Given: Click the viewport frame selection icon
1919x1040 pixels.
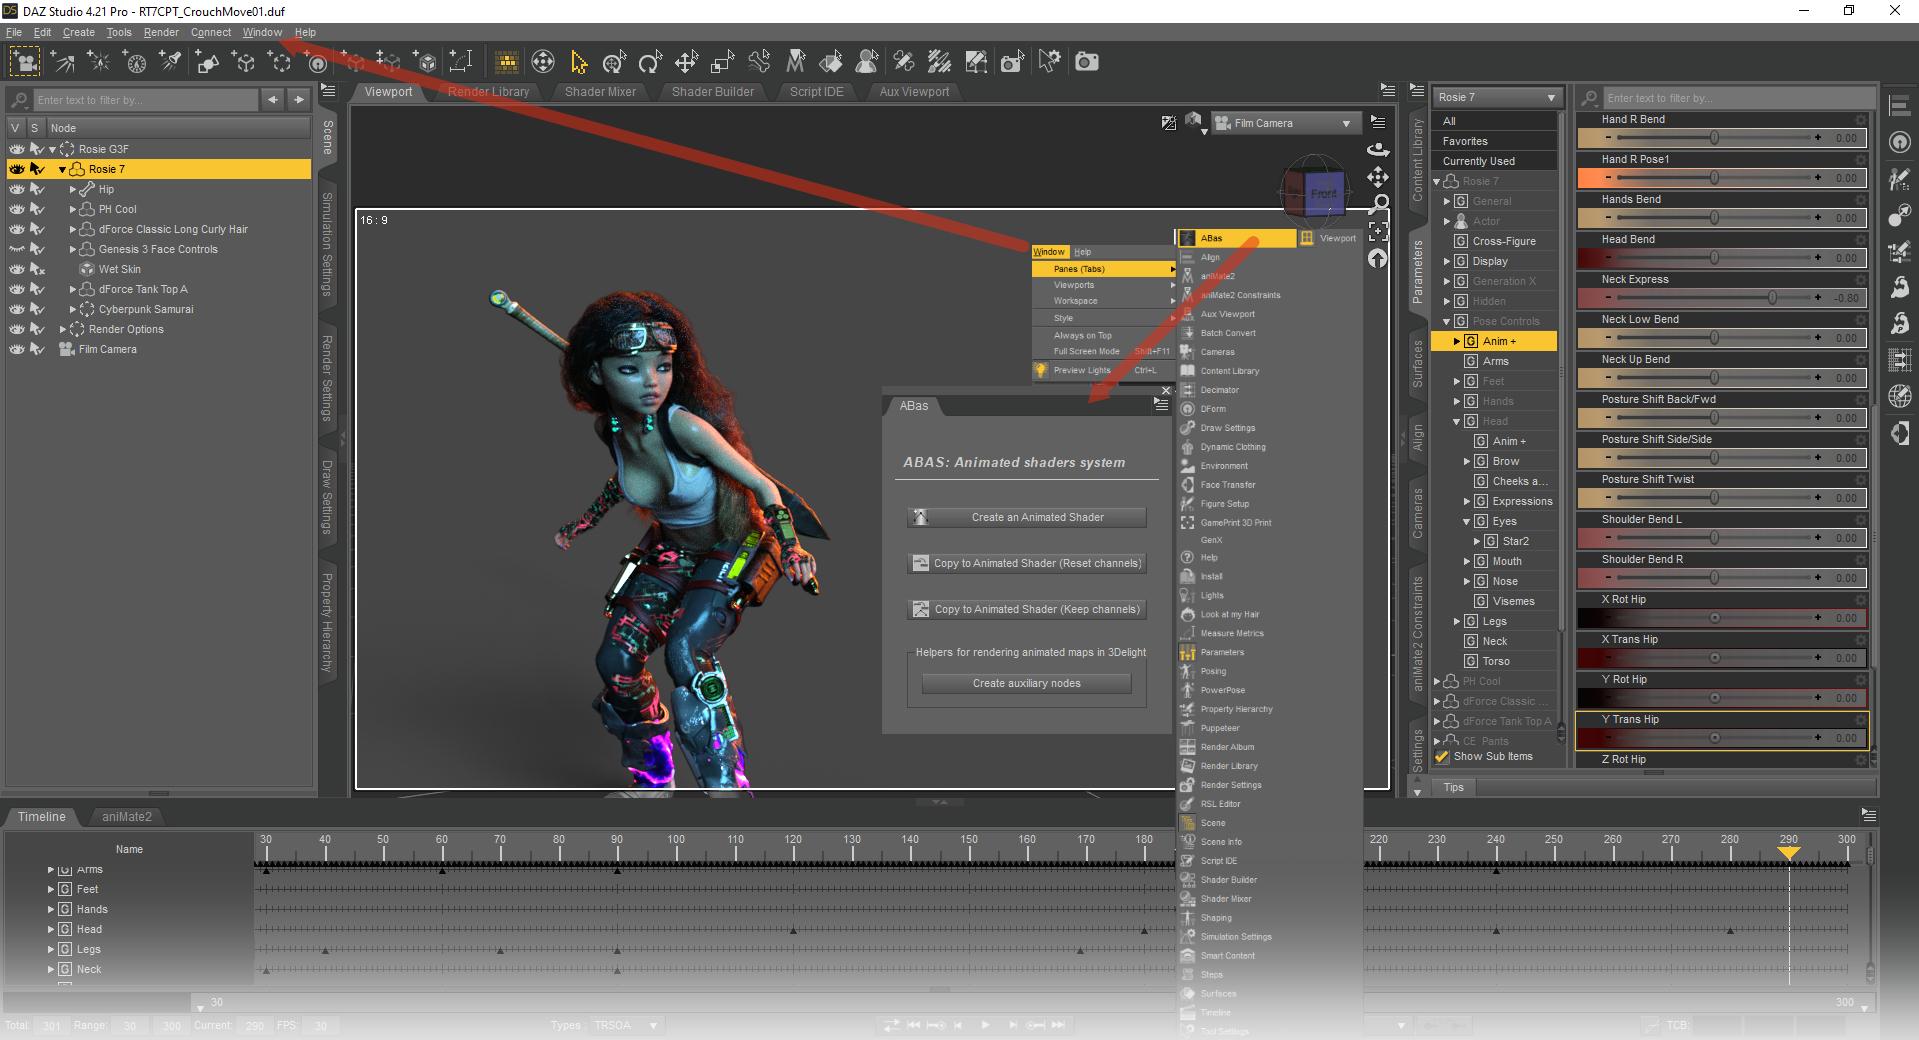Looking at the screenshot, I should click(1378, 232).
